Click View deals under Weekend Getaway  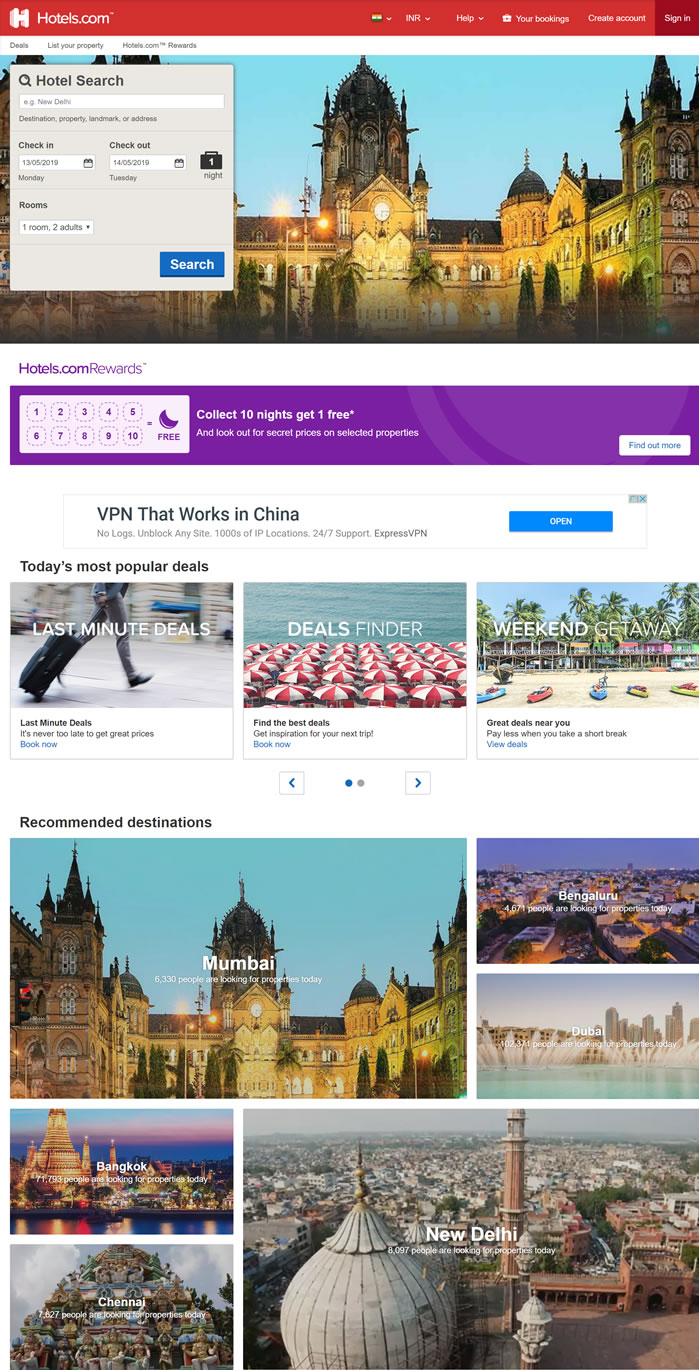506,745
